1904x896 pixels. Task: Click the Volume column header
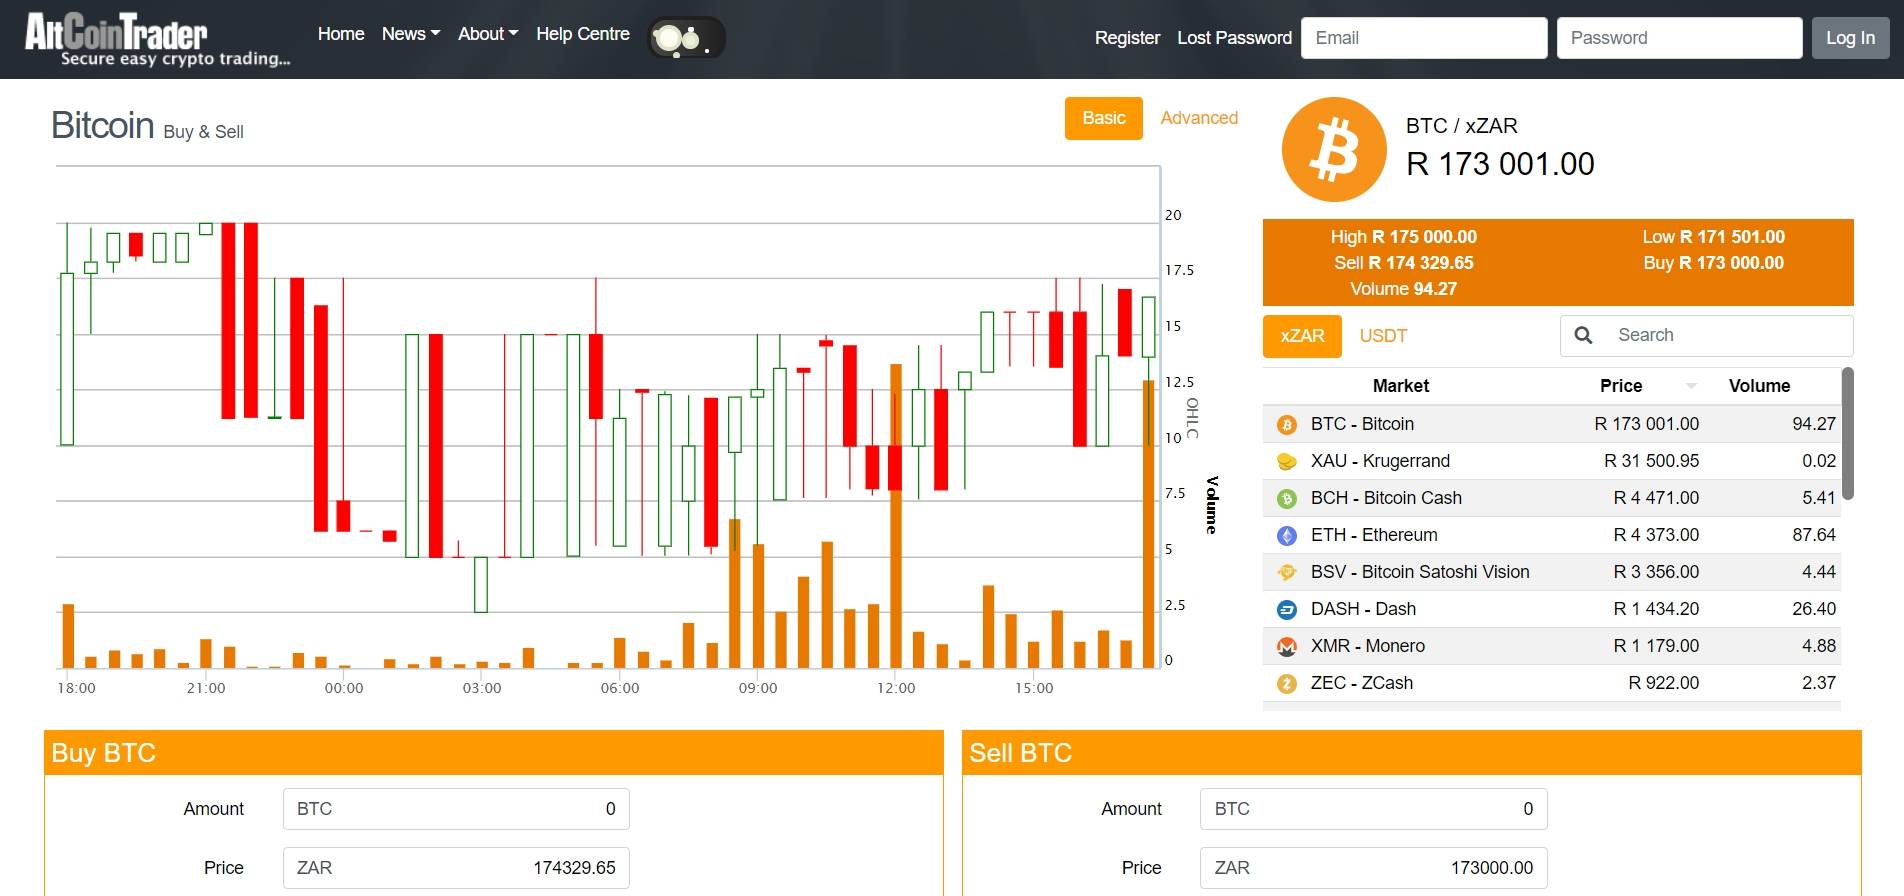coord(1759,386)
